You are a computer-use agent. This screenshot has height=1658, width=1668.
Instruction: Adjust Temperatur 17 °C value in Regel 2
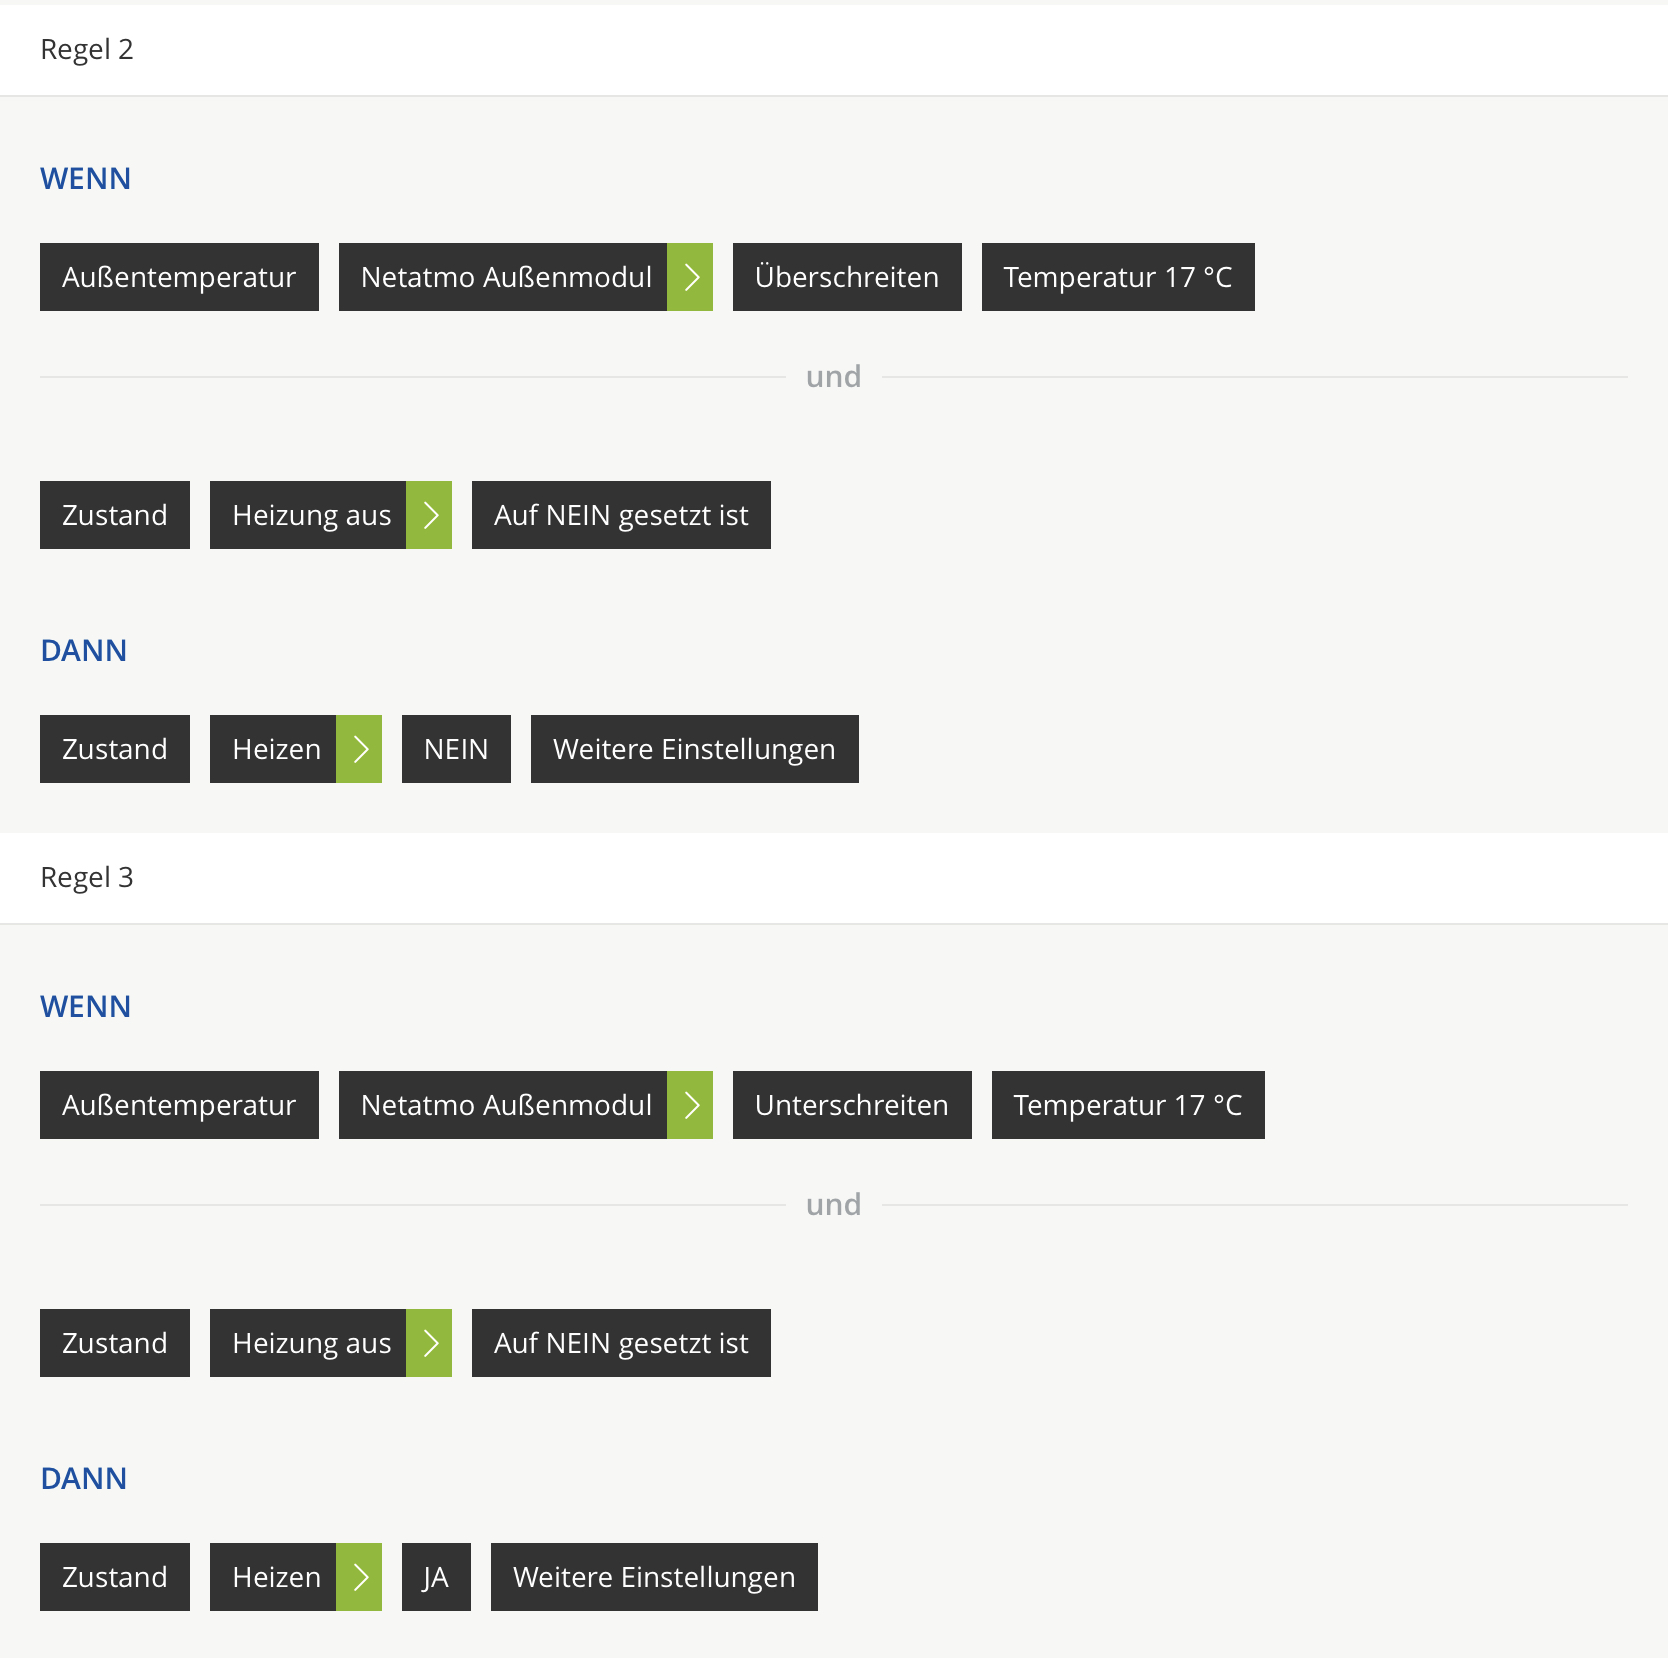1117,277
